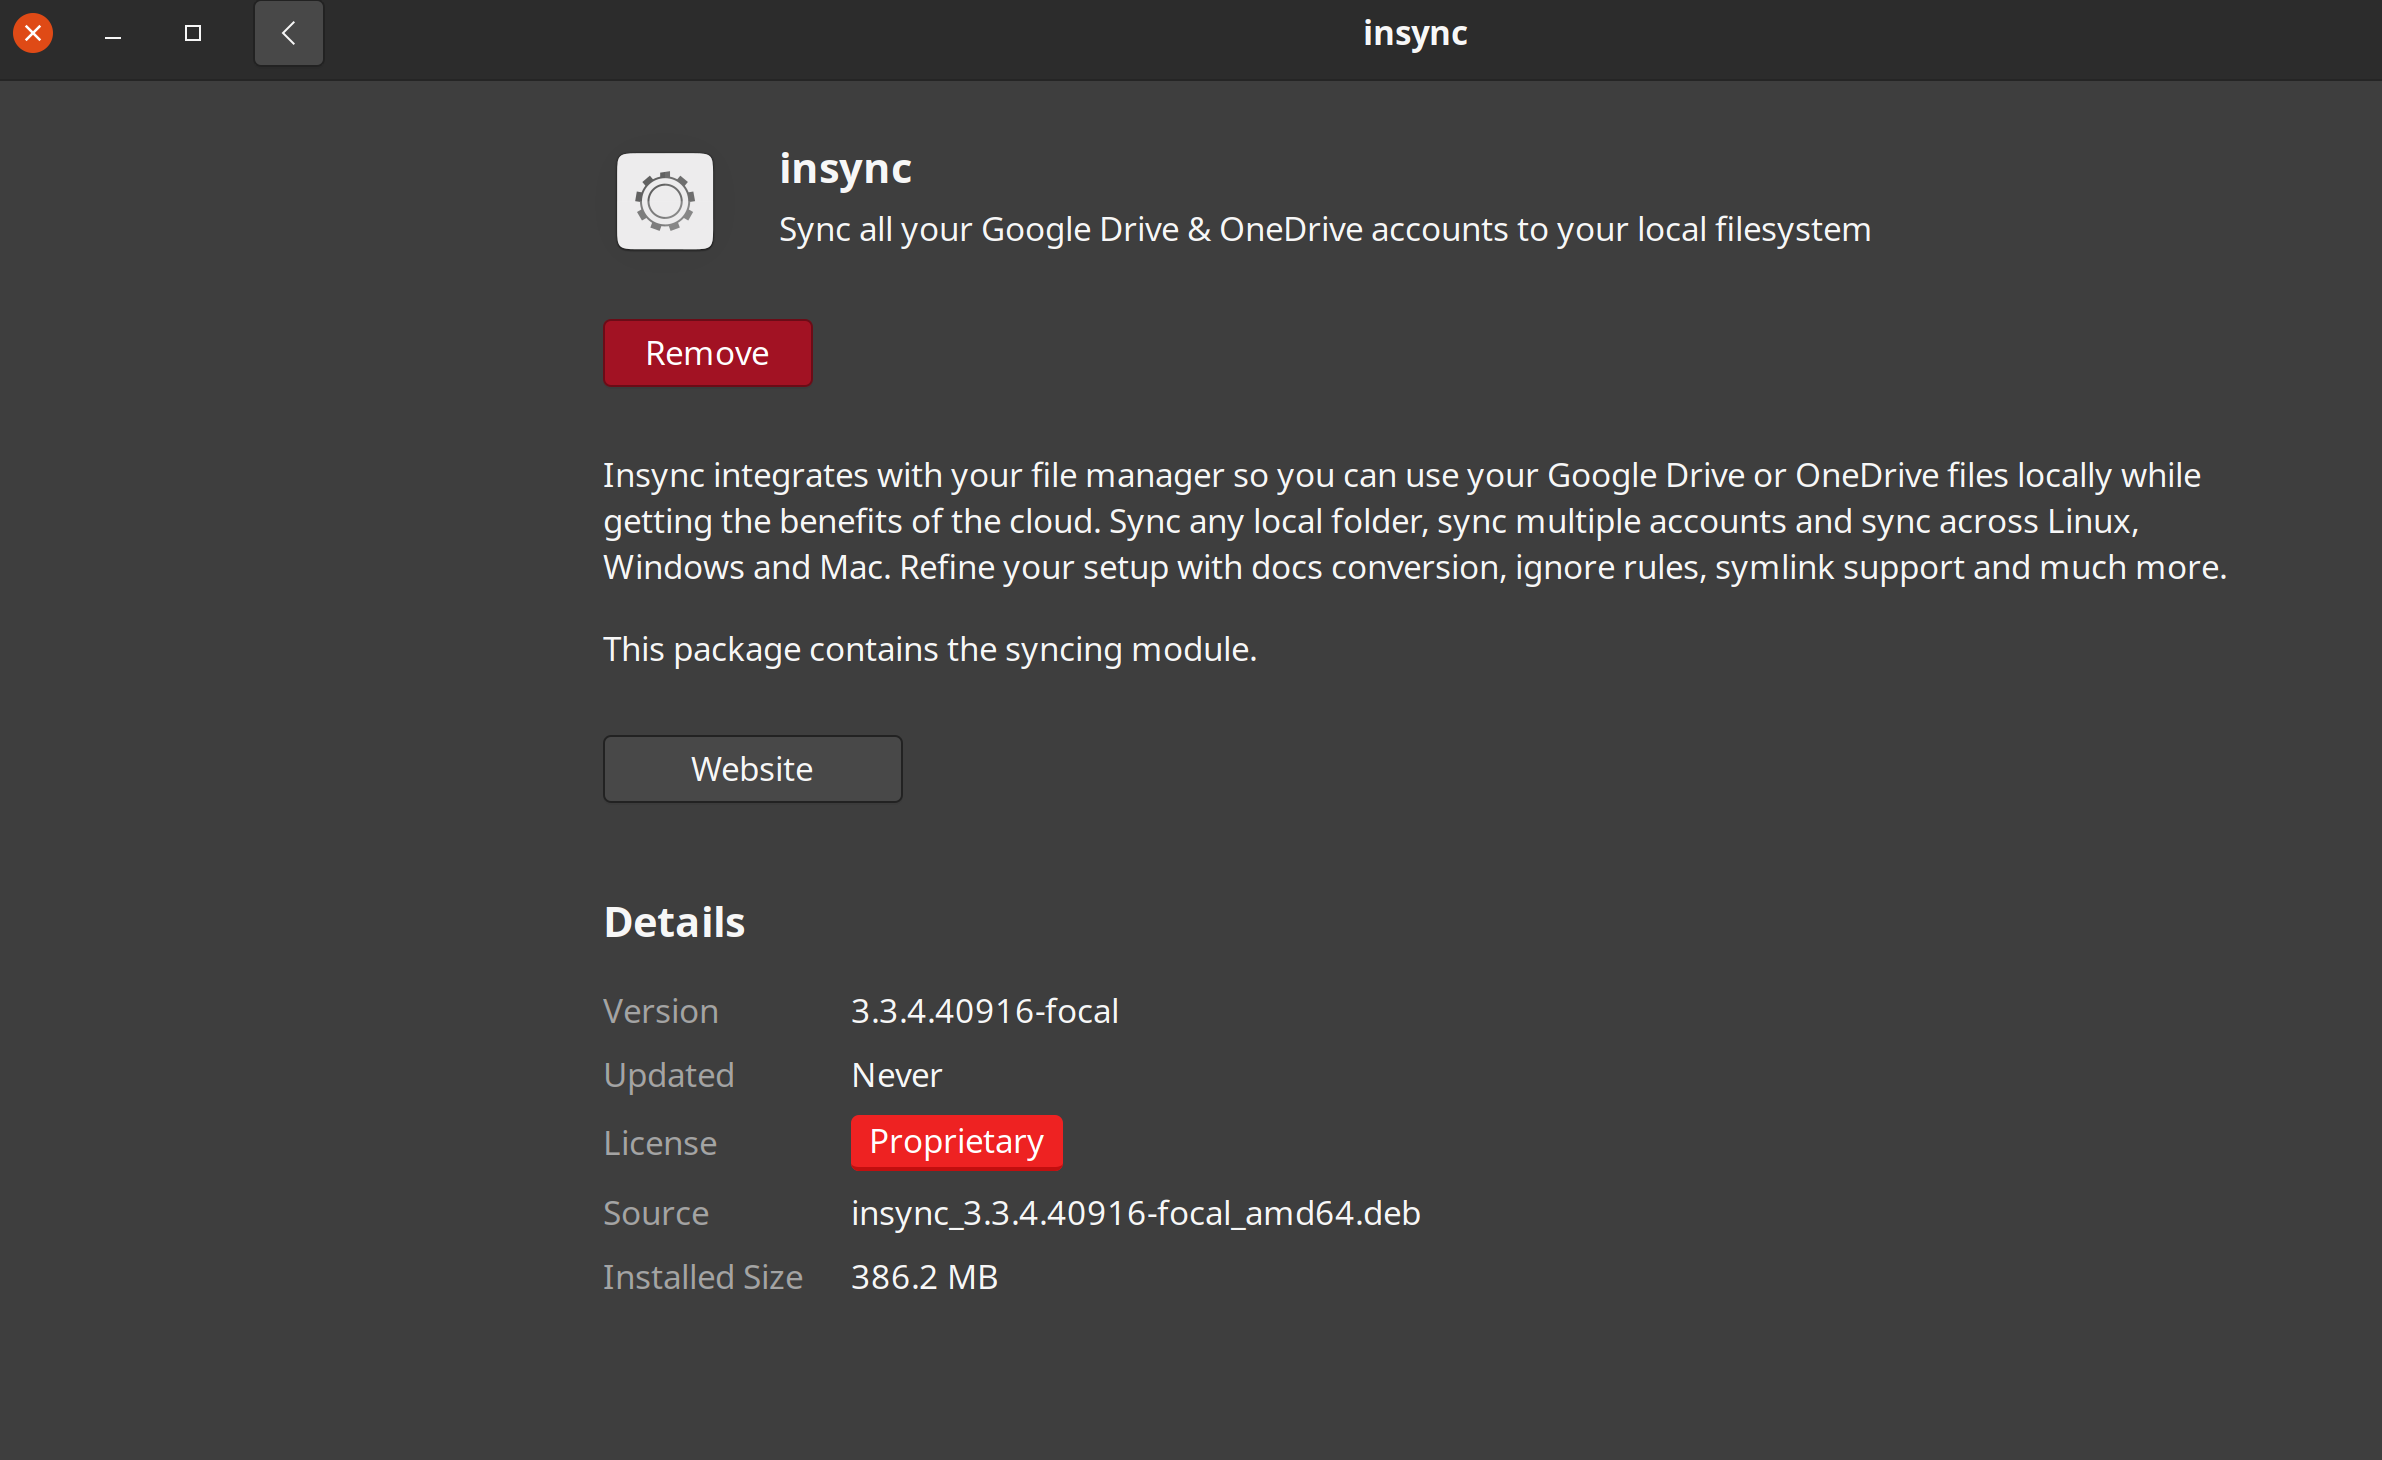Click the insync gear application icon

click(664, 201)
